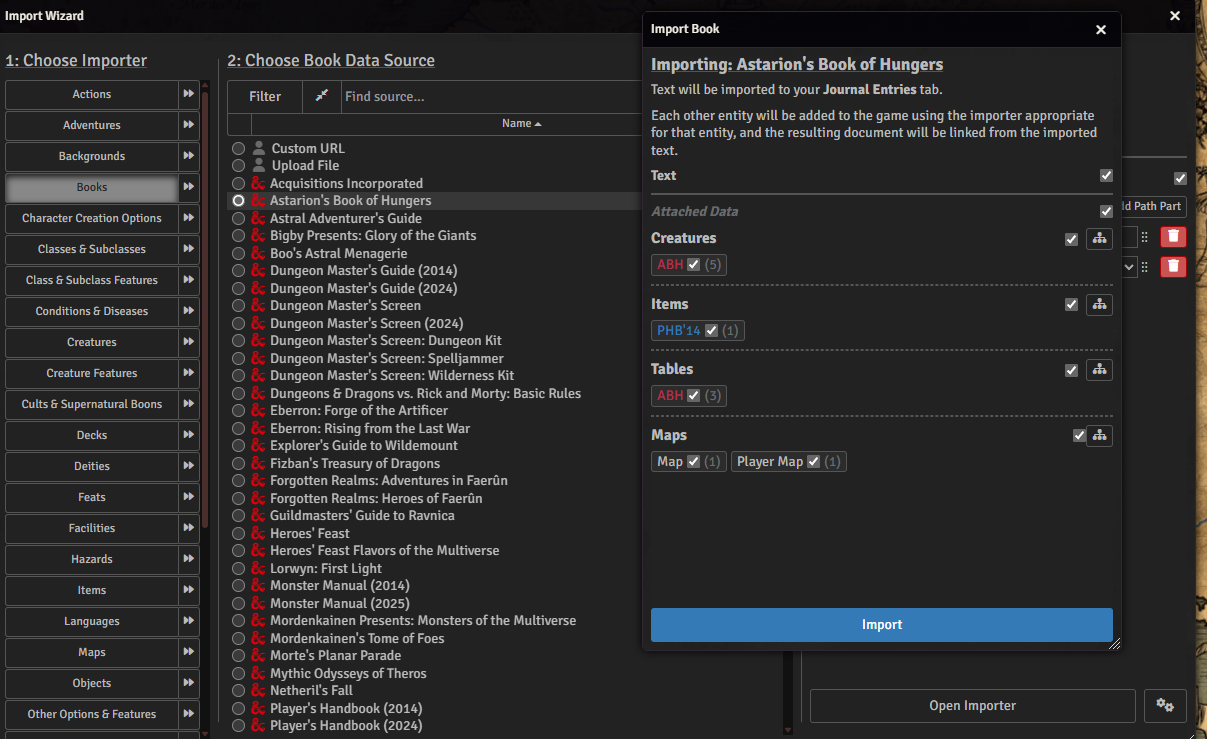Image resolution: width=1207 pixels, height=739 pixels.
Task: Toggle the PHB'14 items checkbox
Action: coord(711,331)
